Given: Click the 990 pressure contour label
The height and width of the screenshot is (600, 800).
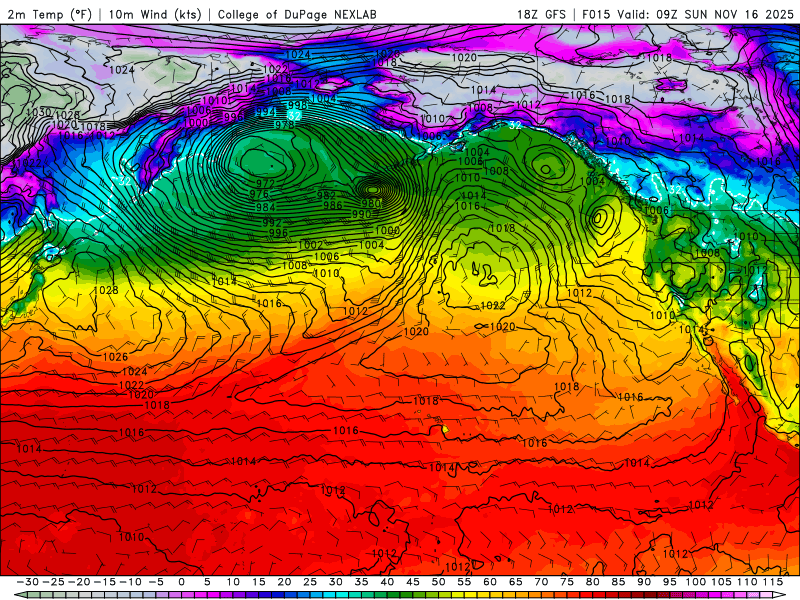Looking at the screenshot, I should [361, 214].
